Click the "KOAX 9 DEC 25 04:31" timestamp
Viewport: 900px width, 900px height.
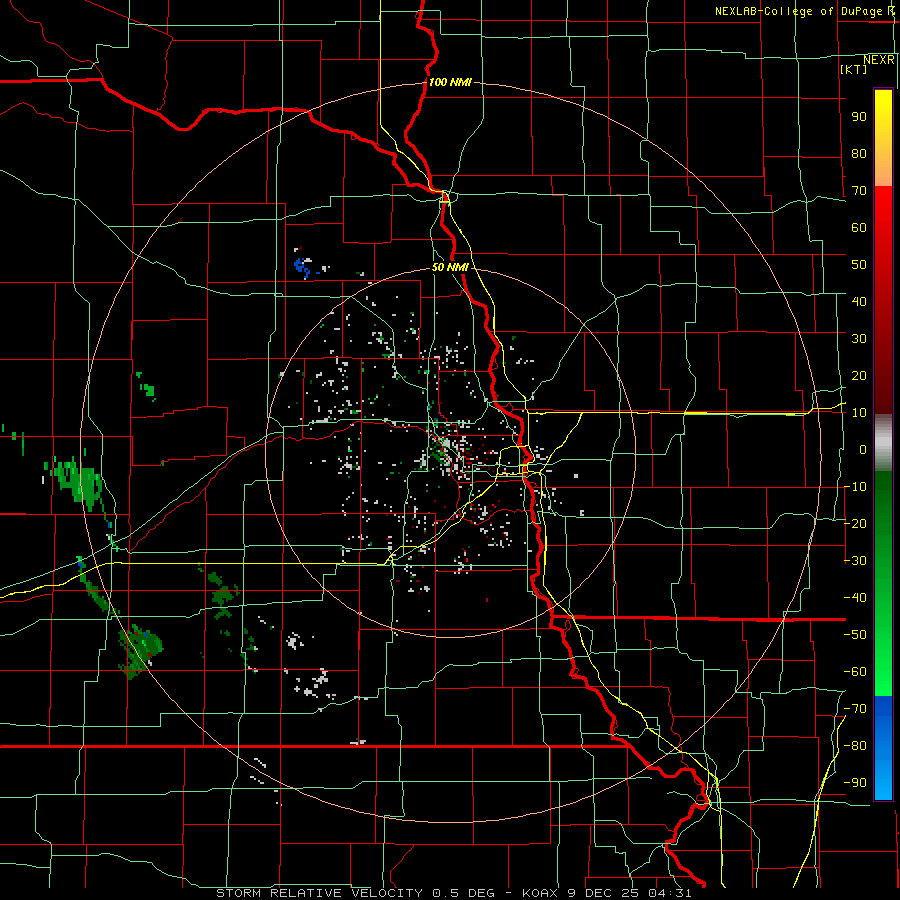point(607,893)
